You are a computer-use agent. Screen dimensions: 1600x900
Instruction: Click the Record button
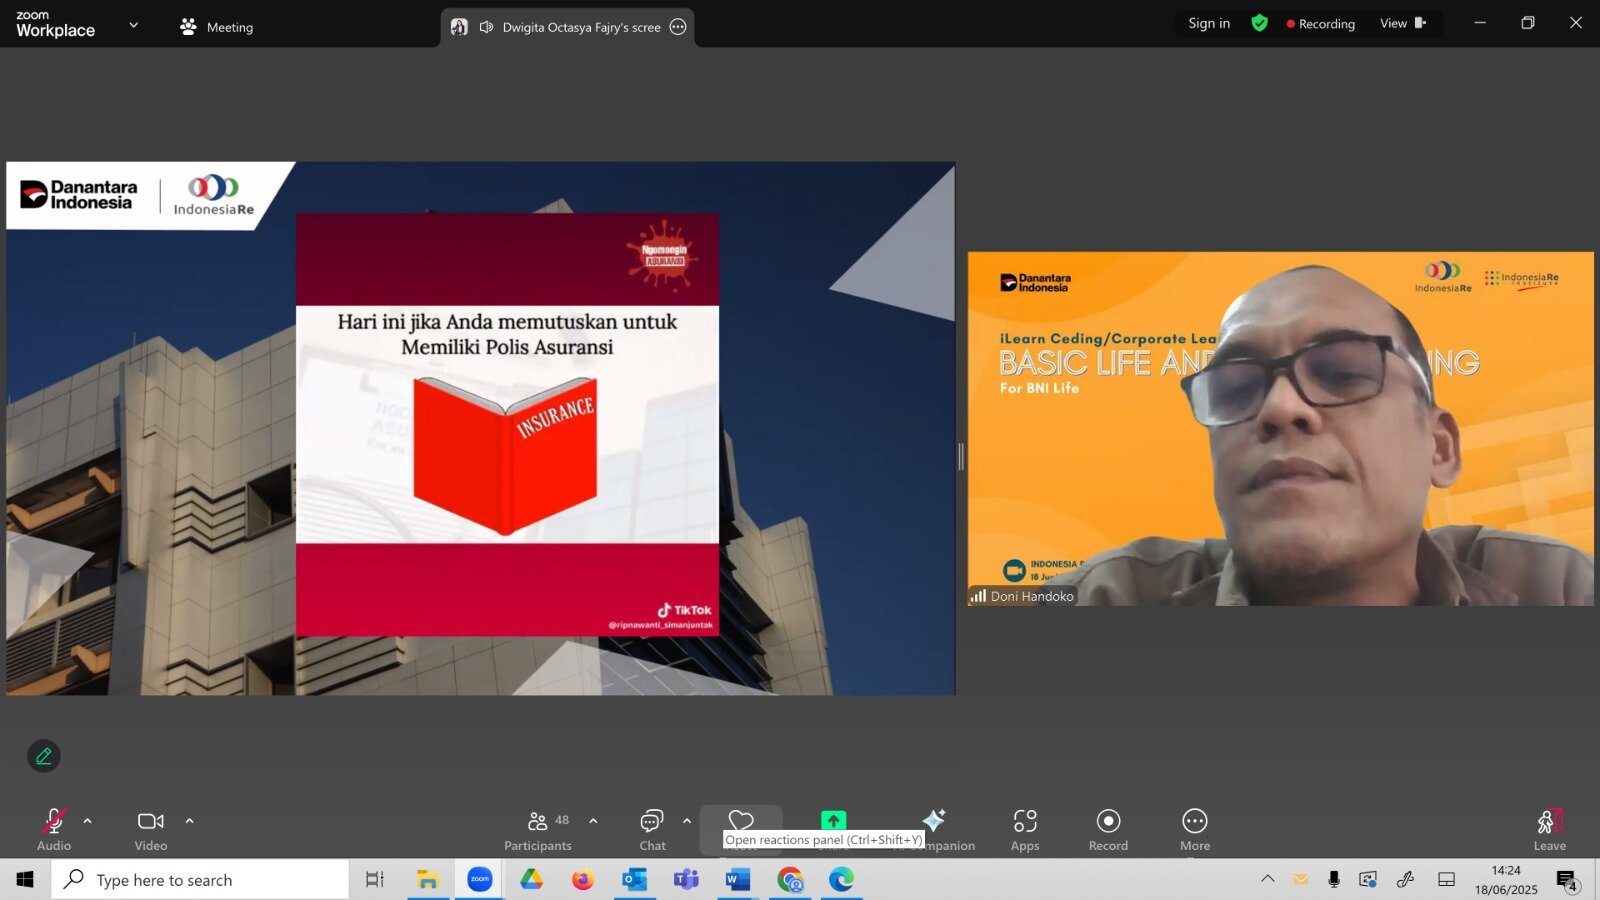[x=1108, y=830]
